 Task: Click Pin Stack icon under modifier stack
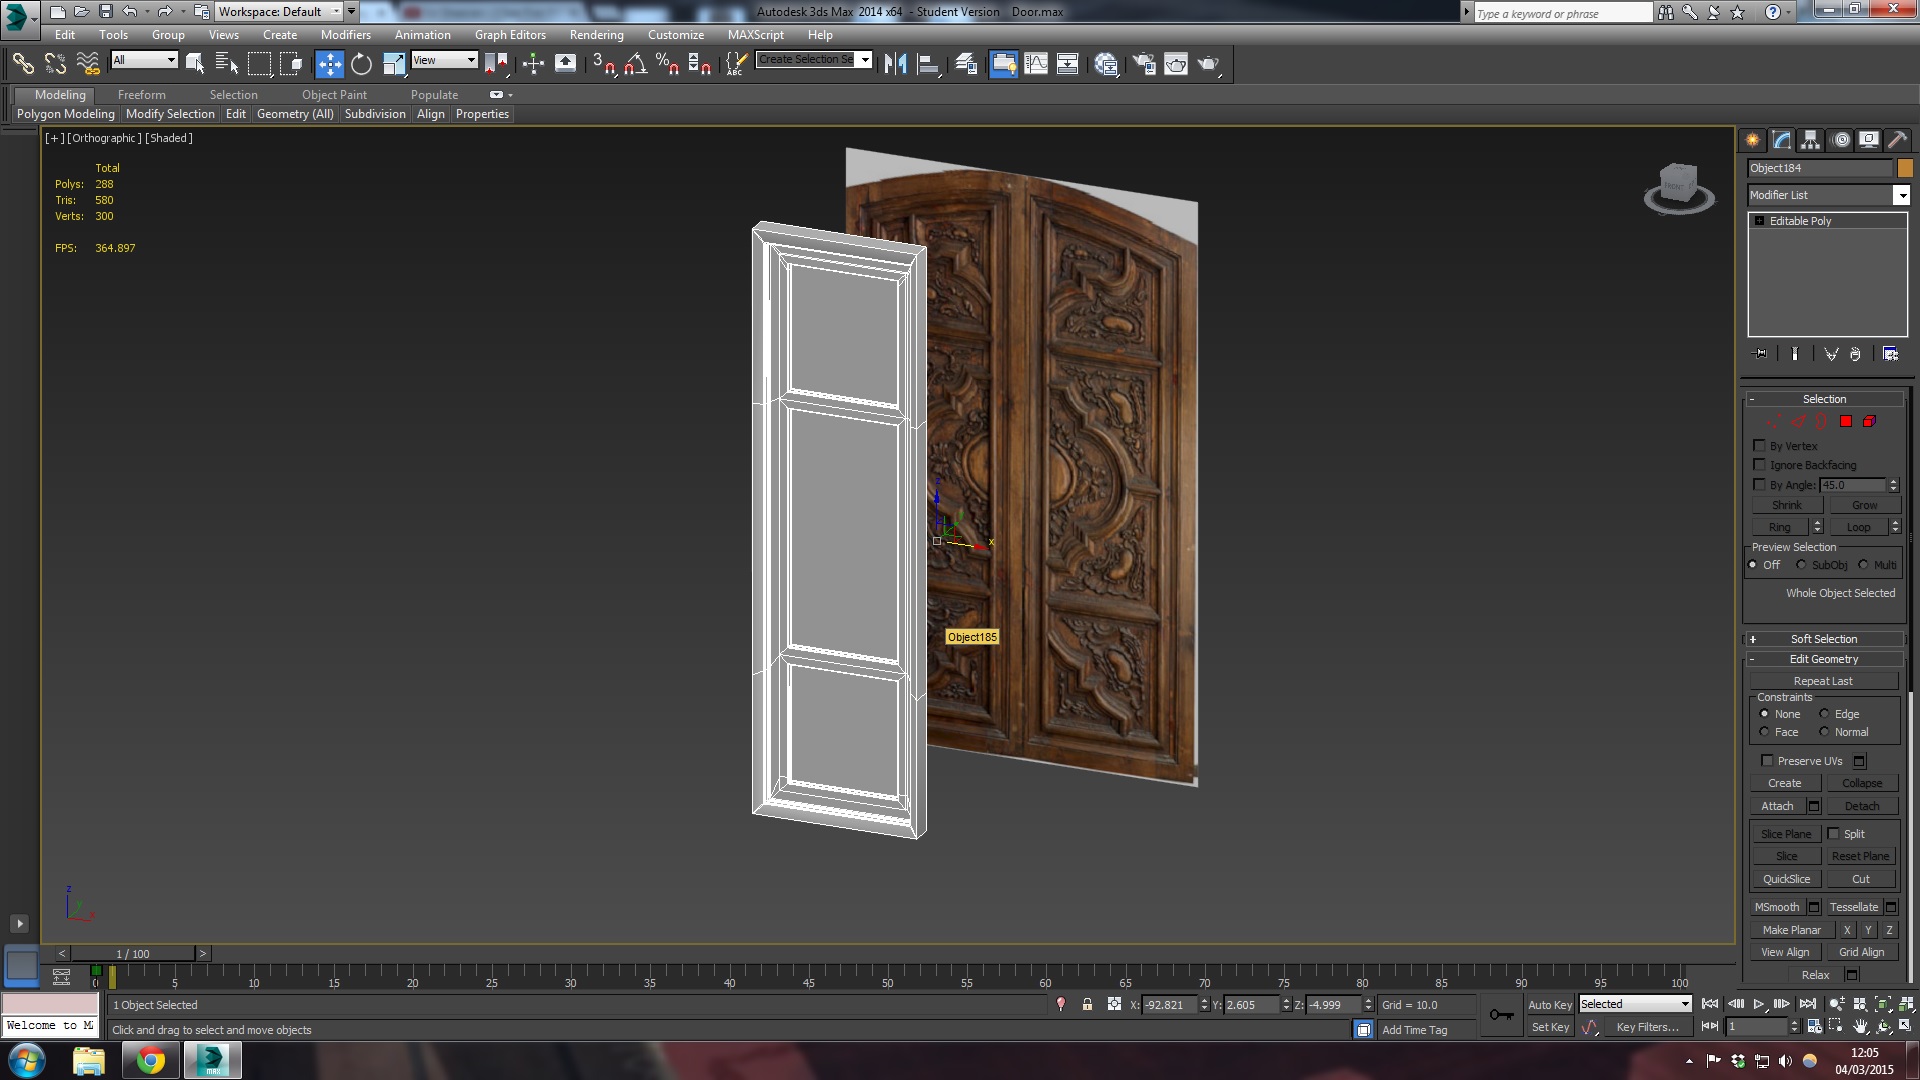(1760, 354)
